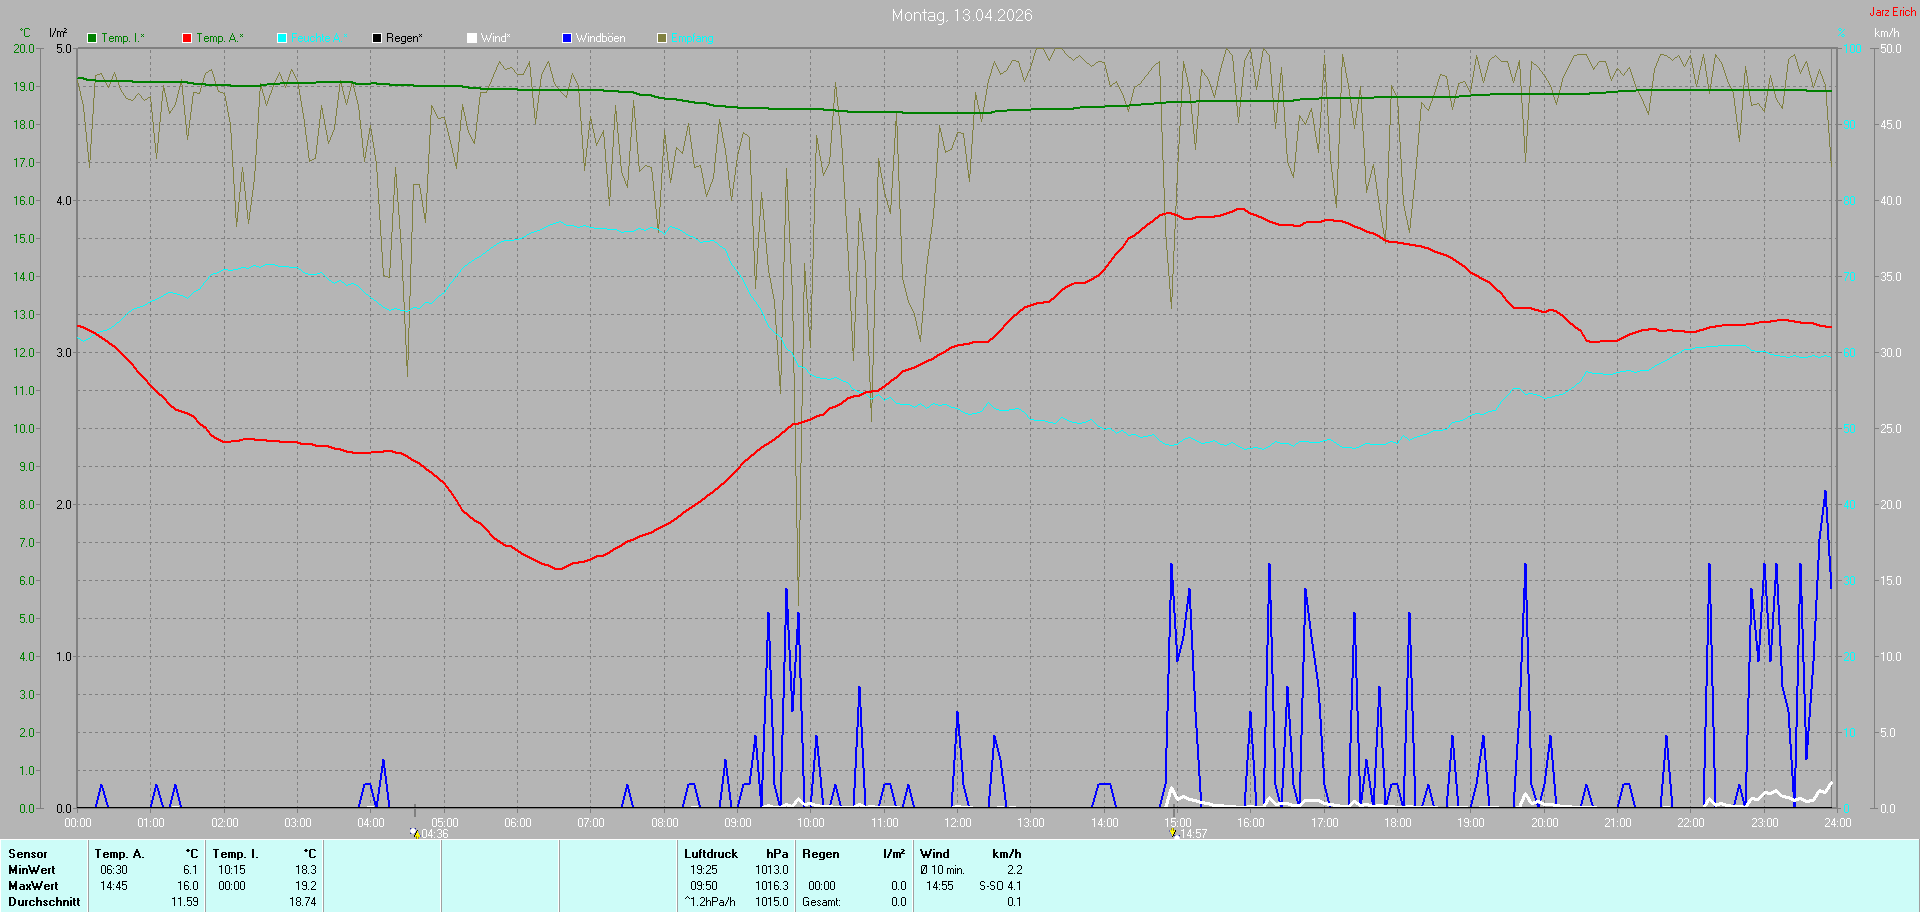Click the white Wind legend swatch

click(472, 38)
